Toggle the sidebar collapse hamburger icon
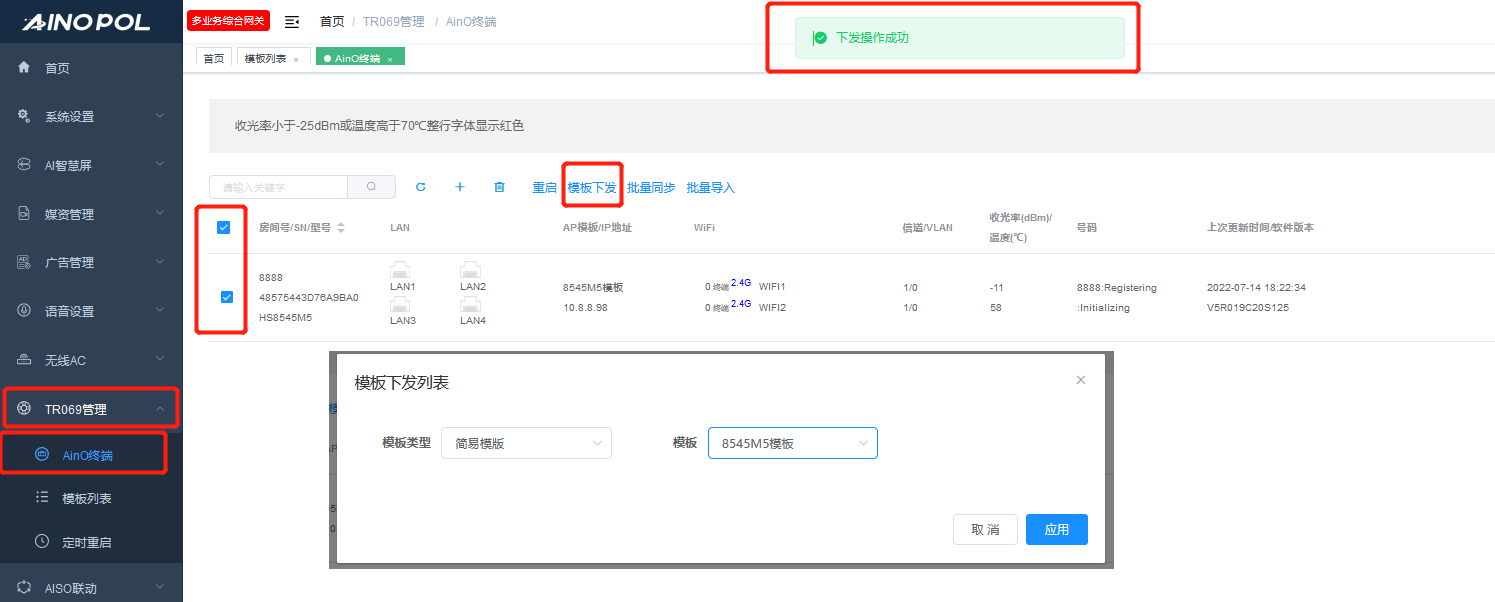1495x602 pixels. click(292, 21)
